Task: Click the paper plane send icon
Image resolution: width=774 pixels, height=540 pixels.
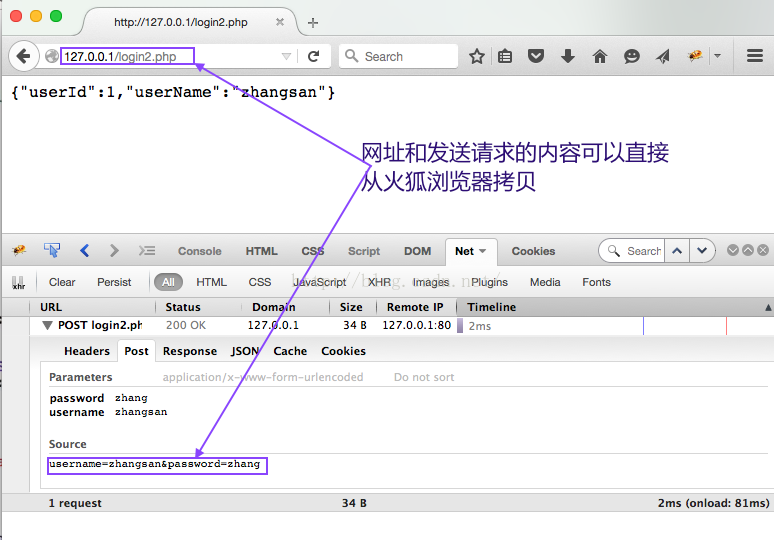Action: tap(663, 56)
